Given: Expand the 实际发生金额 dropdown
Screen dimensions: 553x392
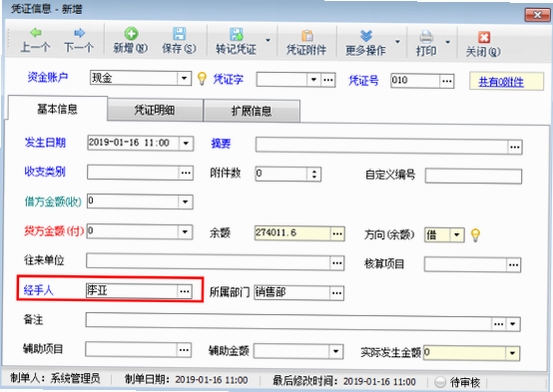Looking at the screenshot, I should coord(512,353).
